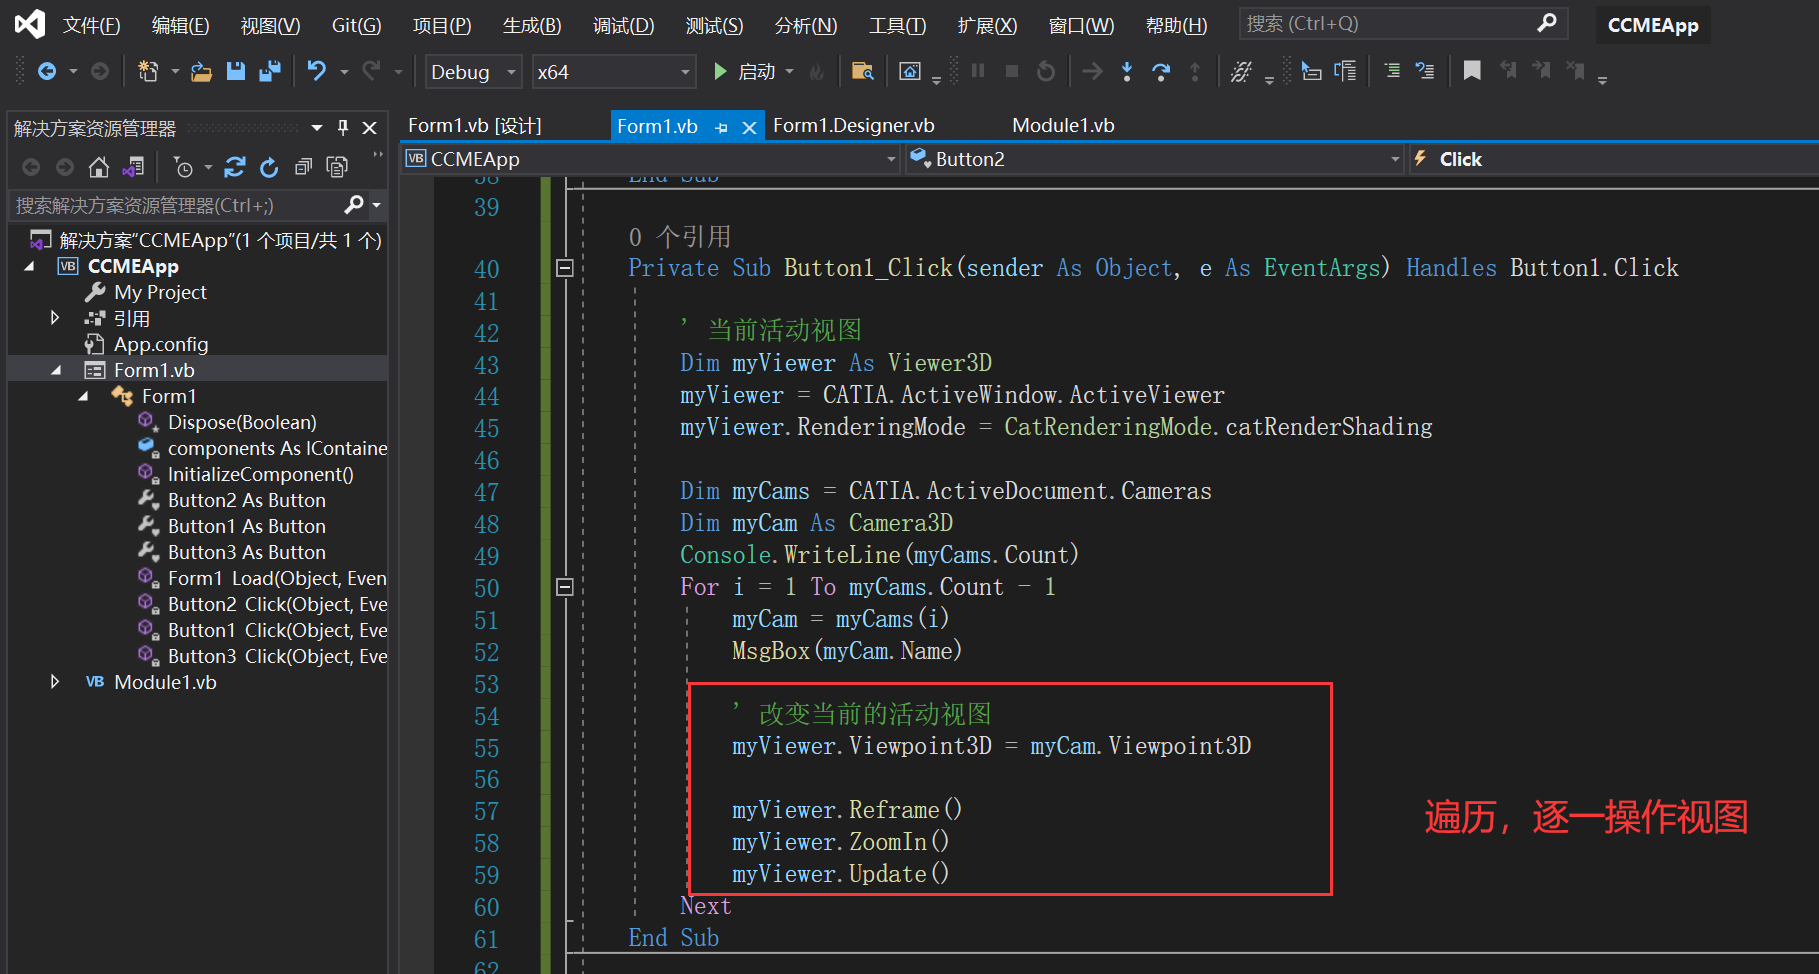Collapse the Form1 class node
This screenshot has width=1819, height=974.
click(84, 396)
